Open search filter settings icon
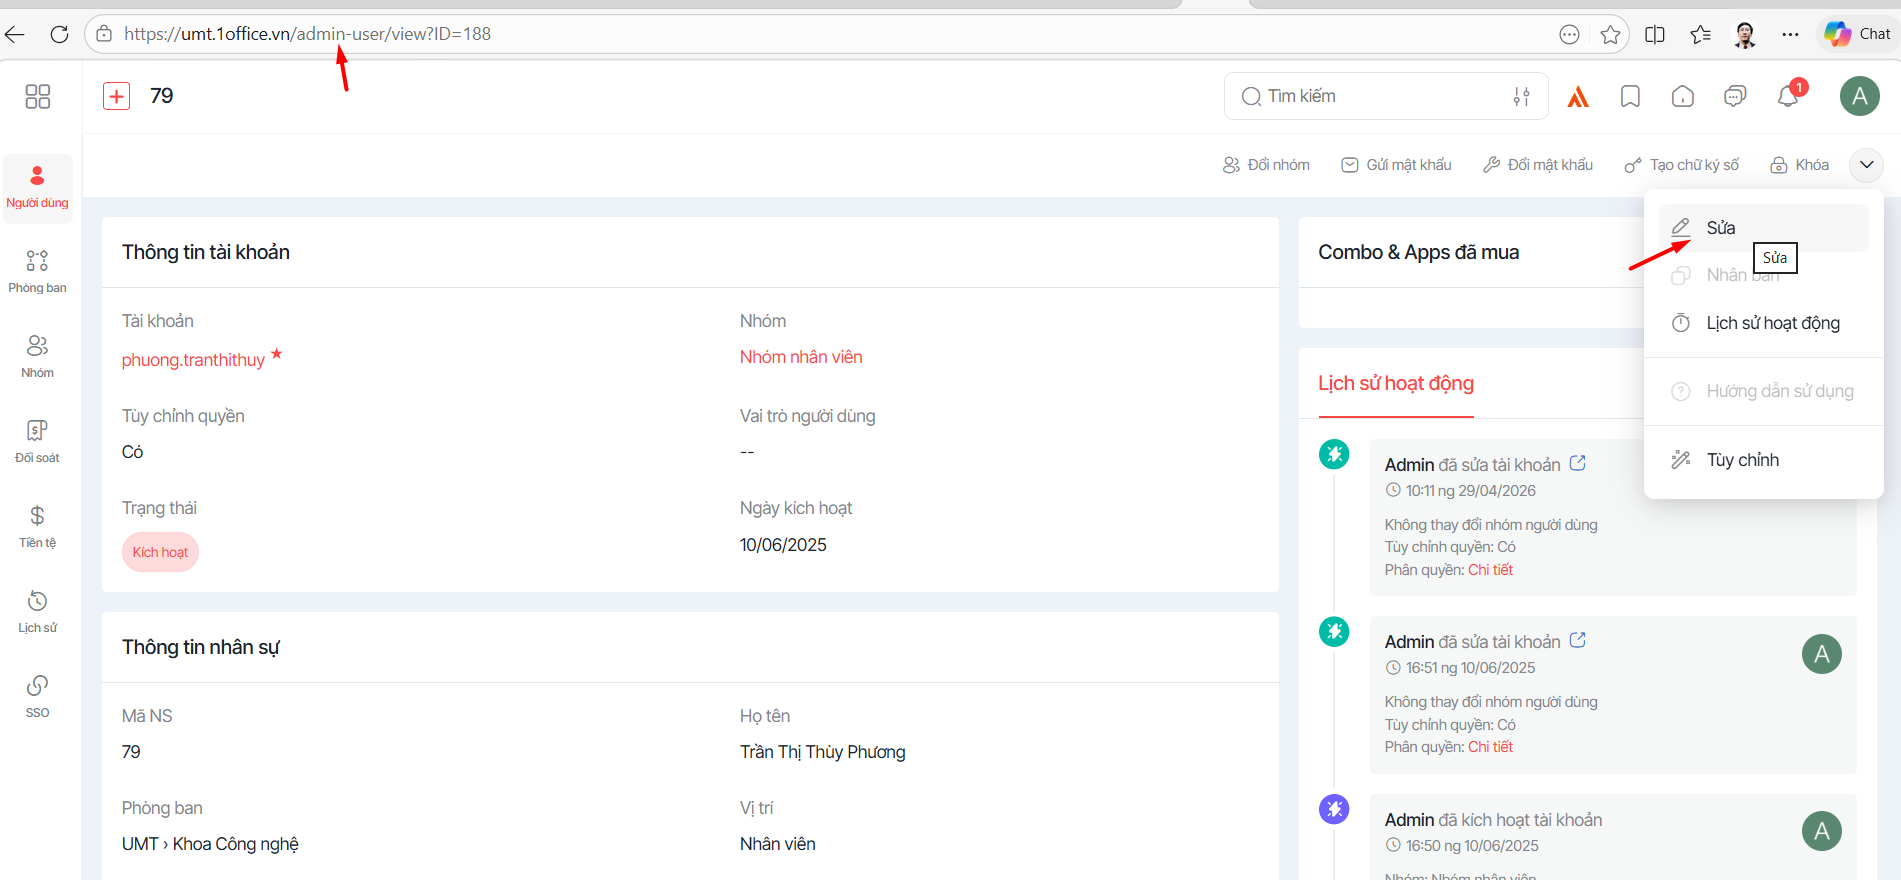 point(1521,96)
